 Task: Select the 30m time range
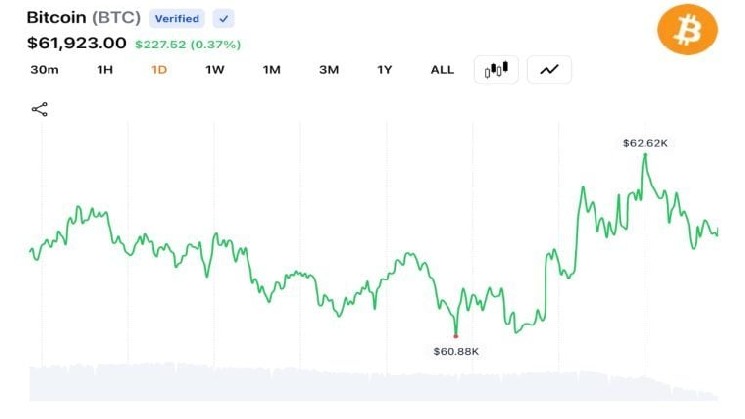click(44, 70)
